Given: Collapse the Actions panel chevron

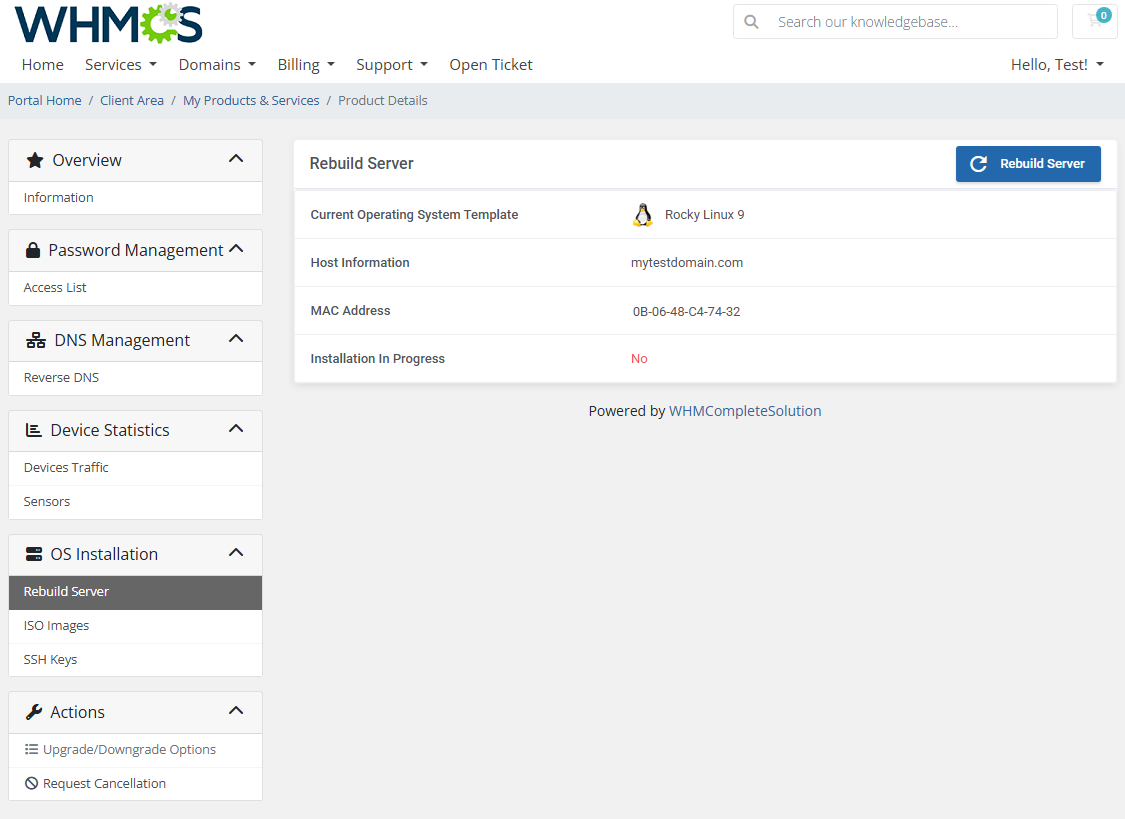Looking at the screenshot, I should pyautogui.click(x=236, y=711).
